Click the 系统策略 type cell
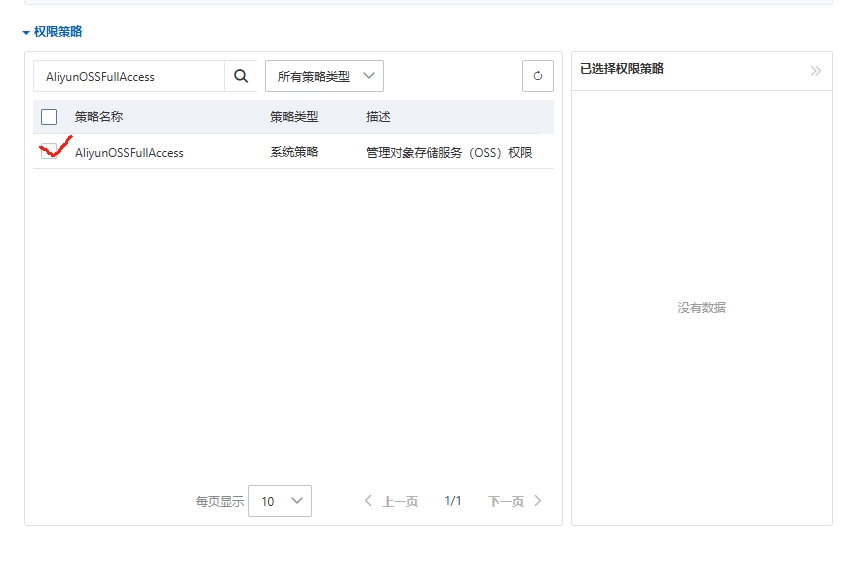Screen dimensions: 852x562 tap(294, 152)
